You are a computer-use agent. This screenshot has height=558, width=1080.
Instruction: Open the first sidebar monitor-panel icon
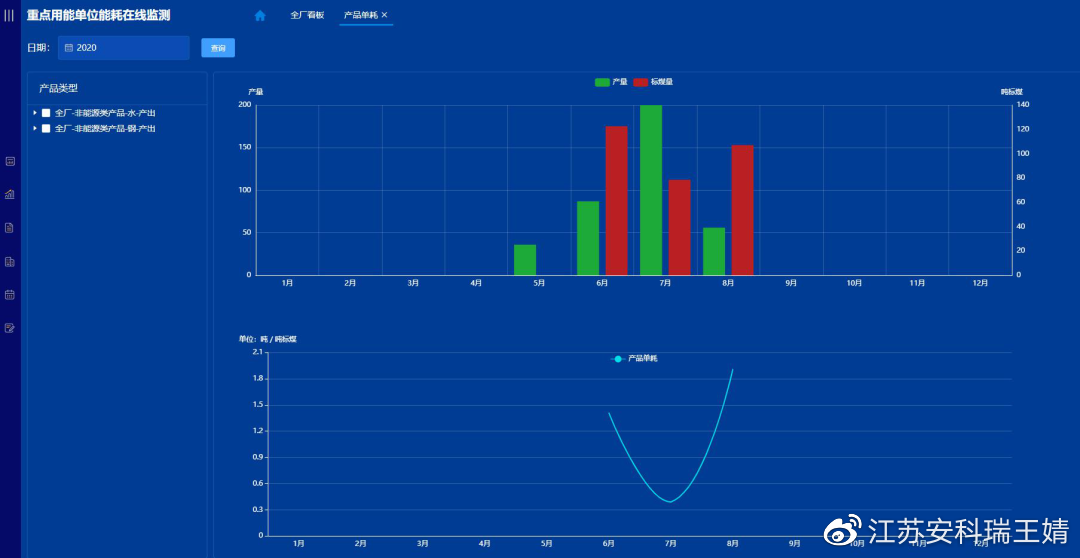pyautogui.click(x=10, y=161)
